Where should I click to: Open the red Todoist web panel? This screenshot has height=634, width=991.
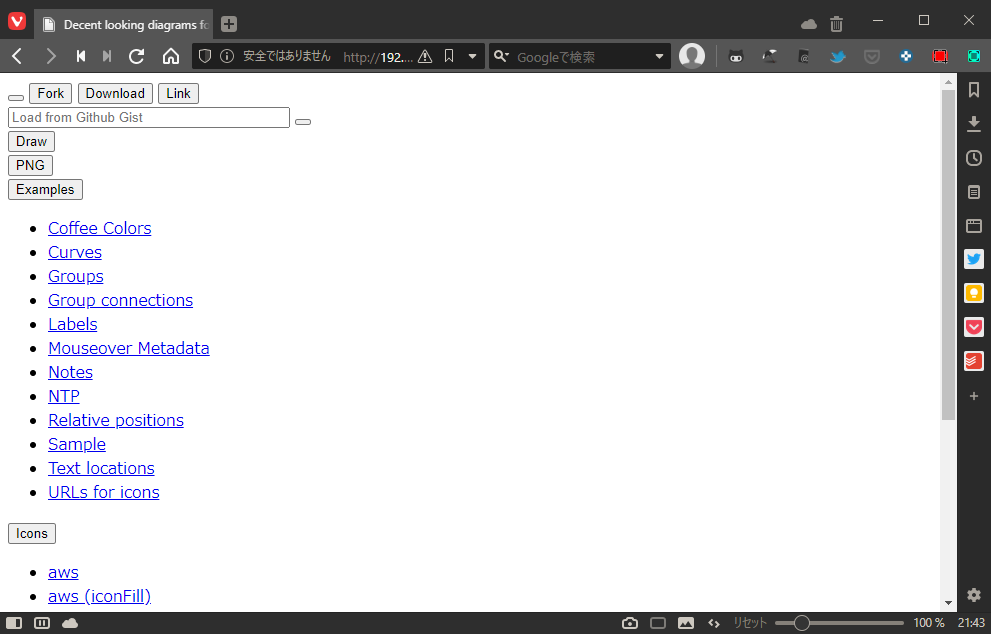[974, 361]
